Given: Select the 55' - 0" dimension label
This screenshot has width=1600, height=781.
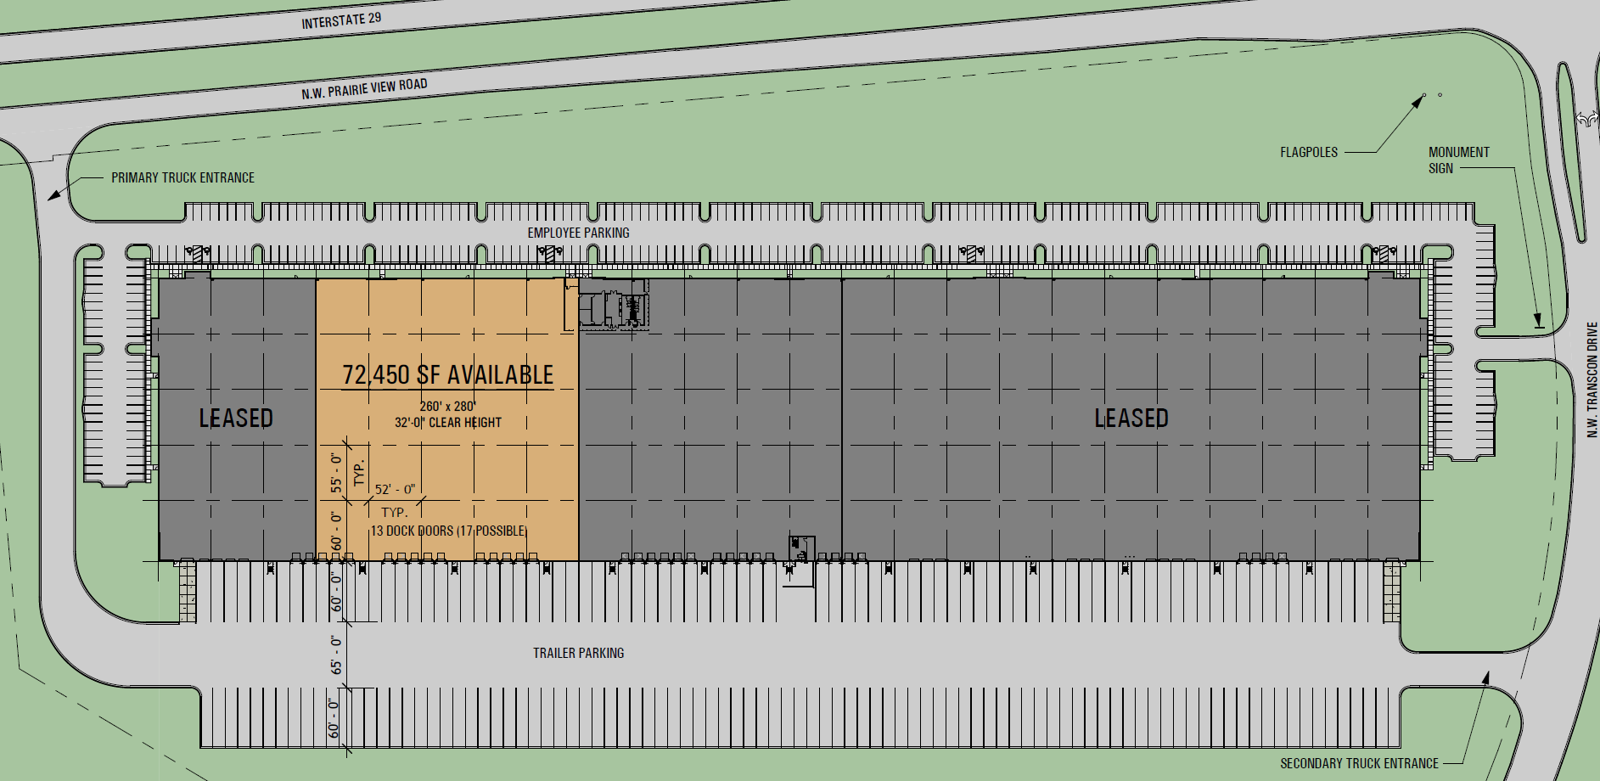Looking at the screenshot, I should tap(337, 471).
